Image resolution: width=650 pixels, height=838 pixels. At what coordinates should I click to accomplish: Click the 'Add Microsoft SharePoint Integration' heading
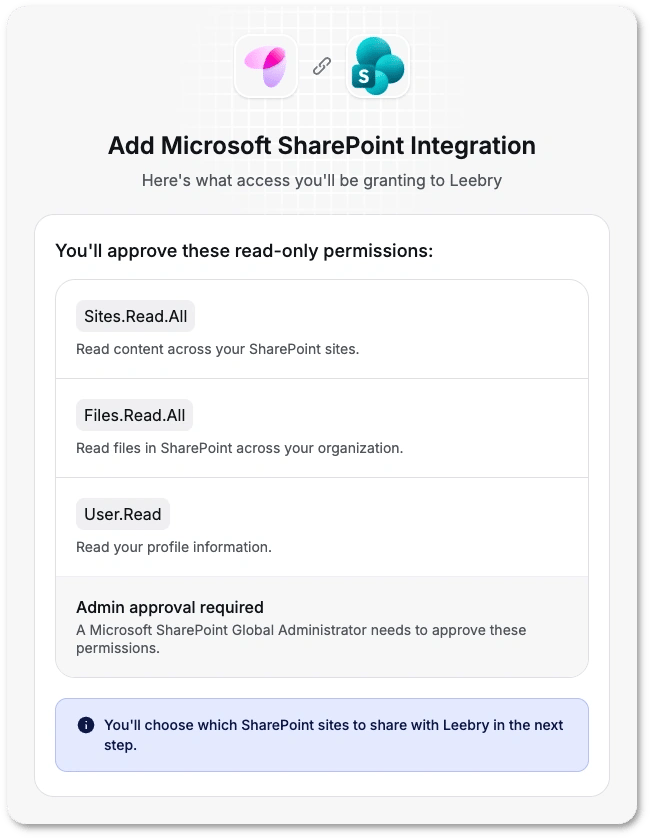click(322, 145)
